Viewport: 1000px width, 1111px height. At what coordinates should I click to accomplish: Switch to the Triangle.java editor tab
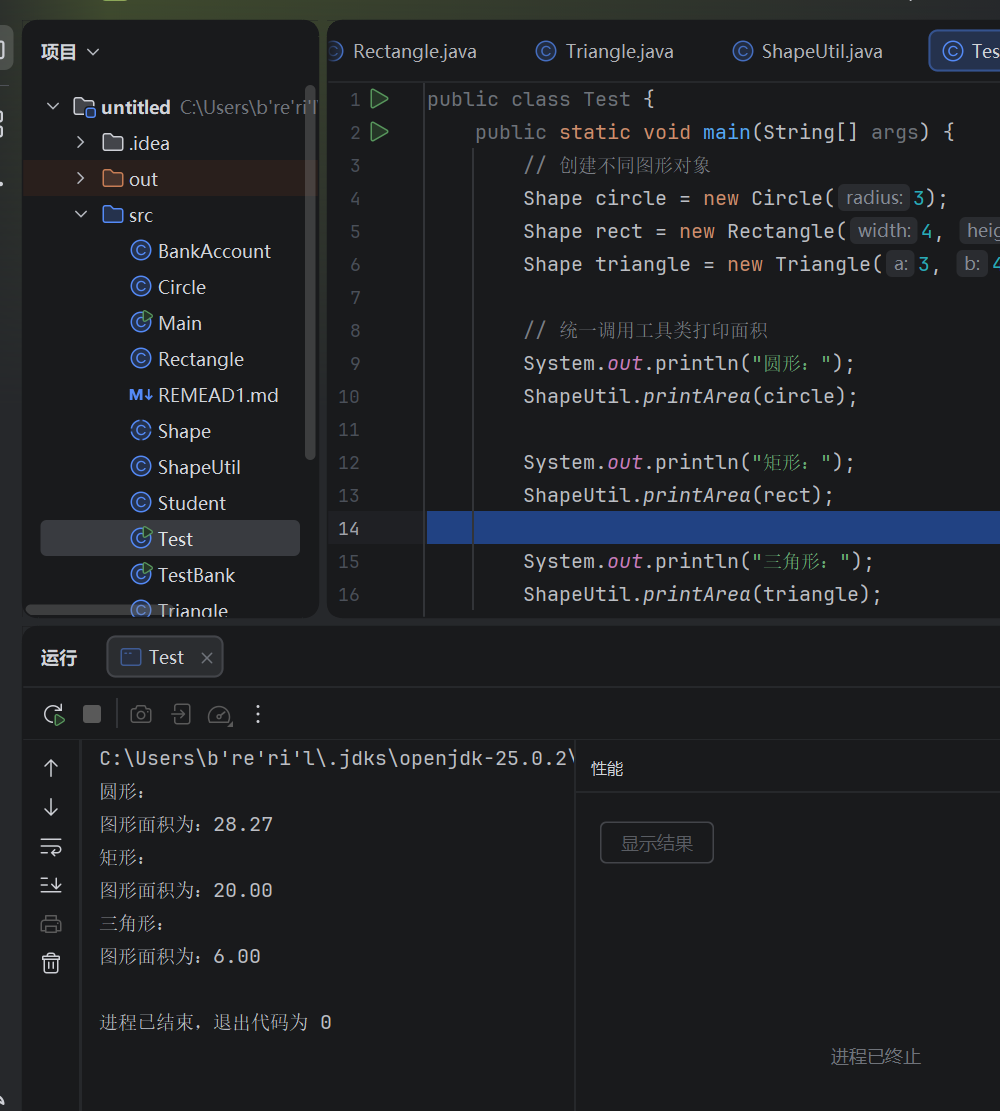[606, 51]
